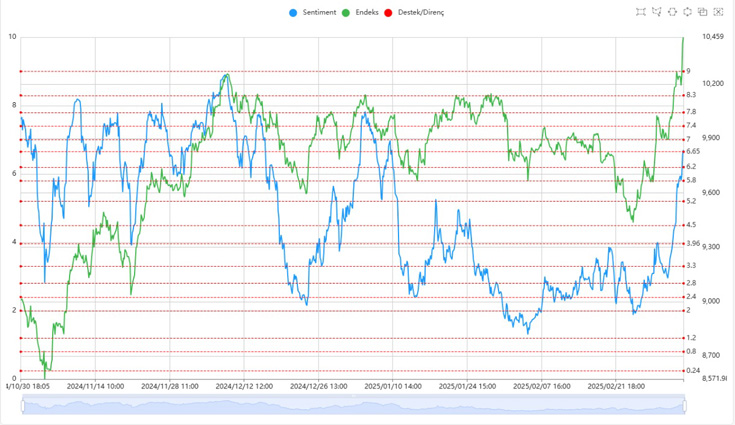
Task: Enable the keep multiple selections icon
Action: (x=703, y=12)
